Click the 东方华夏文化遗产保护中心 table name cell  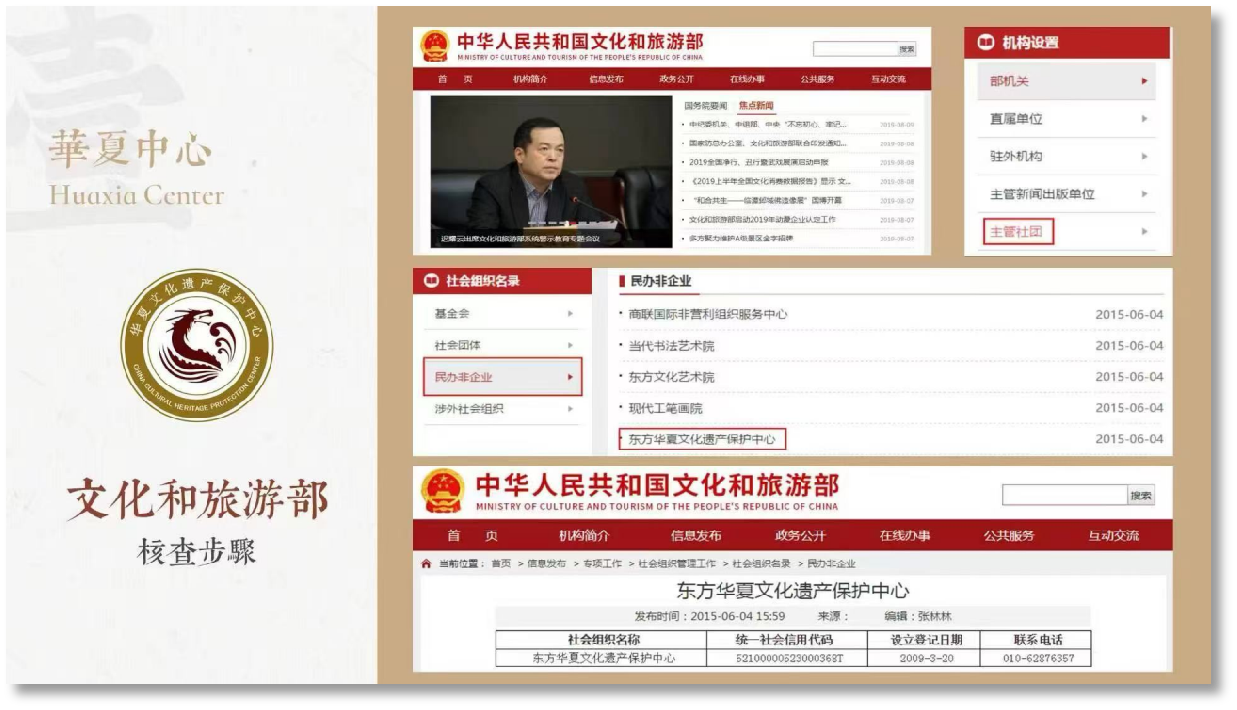[603, 658]
